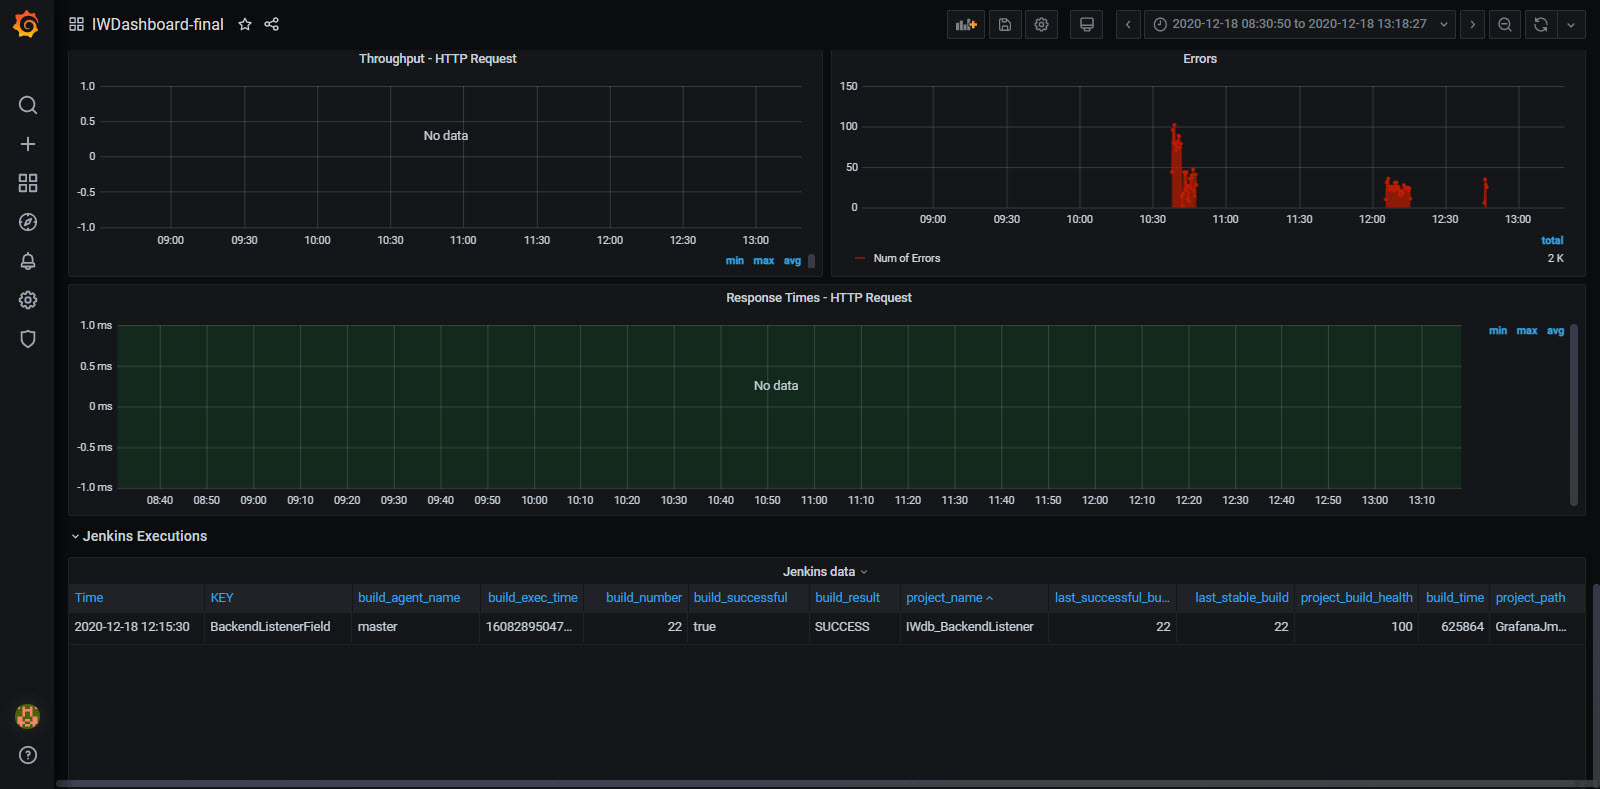This screenshot has width=1600, height=789.
Task: Open the Alerting bell icon
Action: pos(28,261)
